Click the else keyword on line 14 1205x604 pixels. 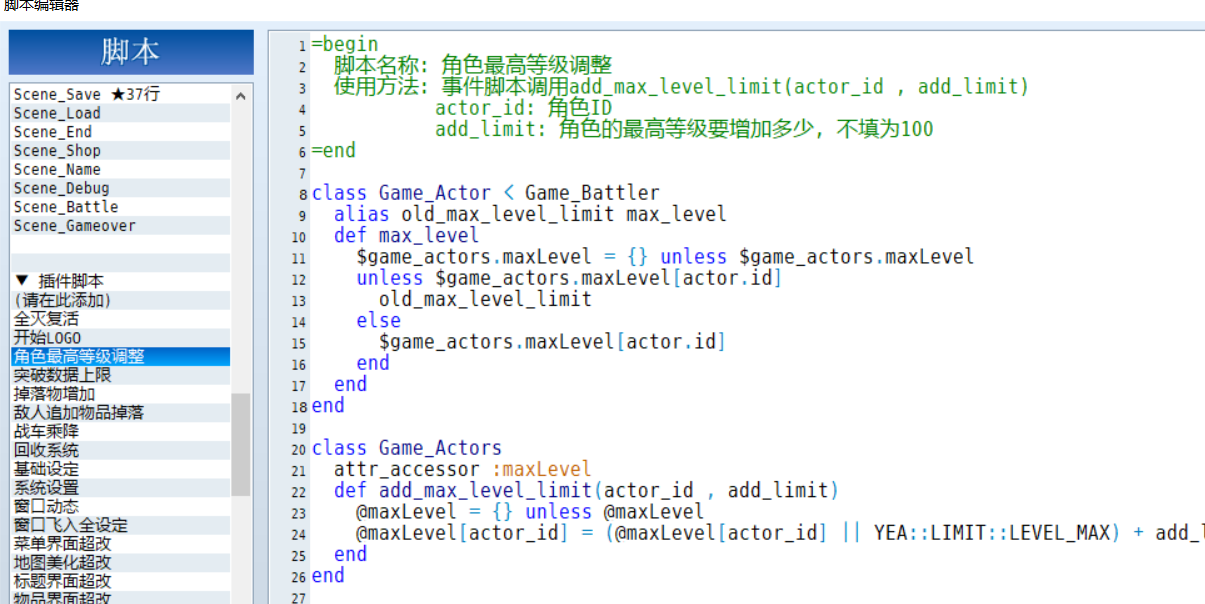coord(379,321)
